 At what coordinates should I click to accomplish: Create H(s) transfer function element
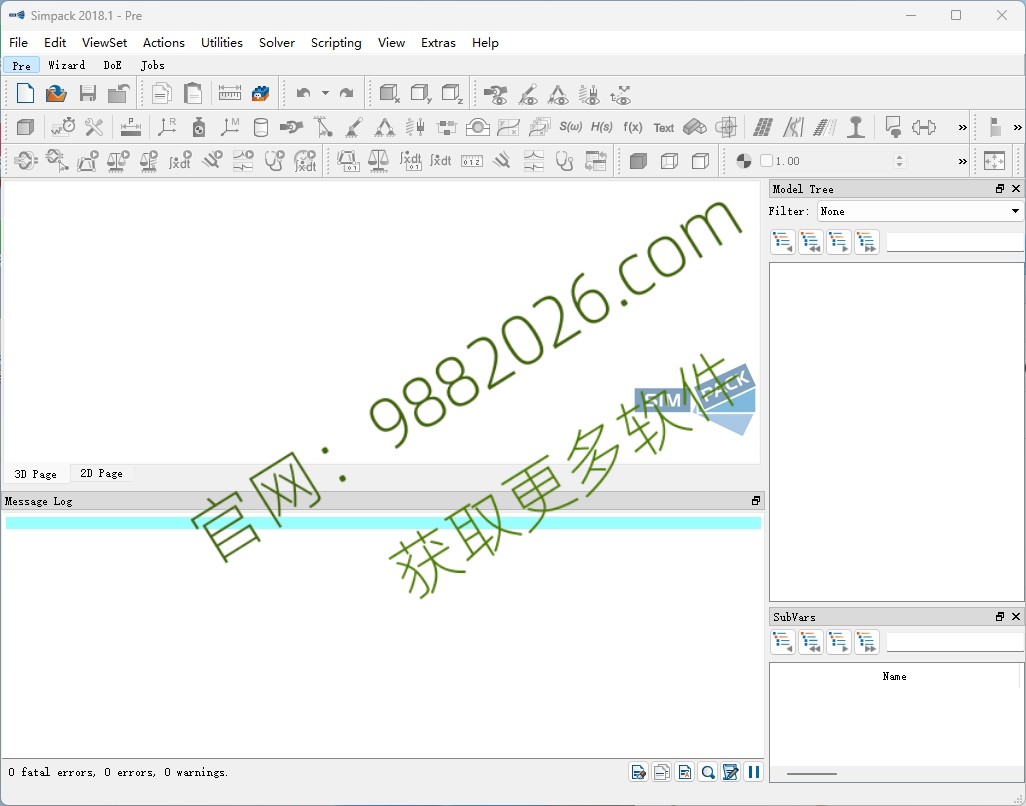coord(601,127)
